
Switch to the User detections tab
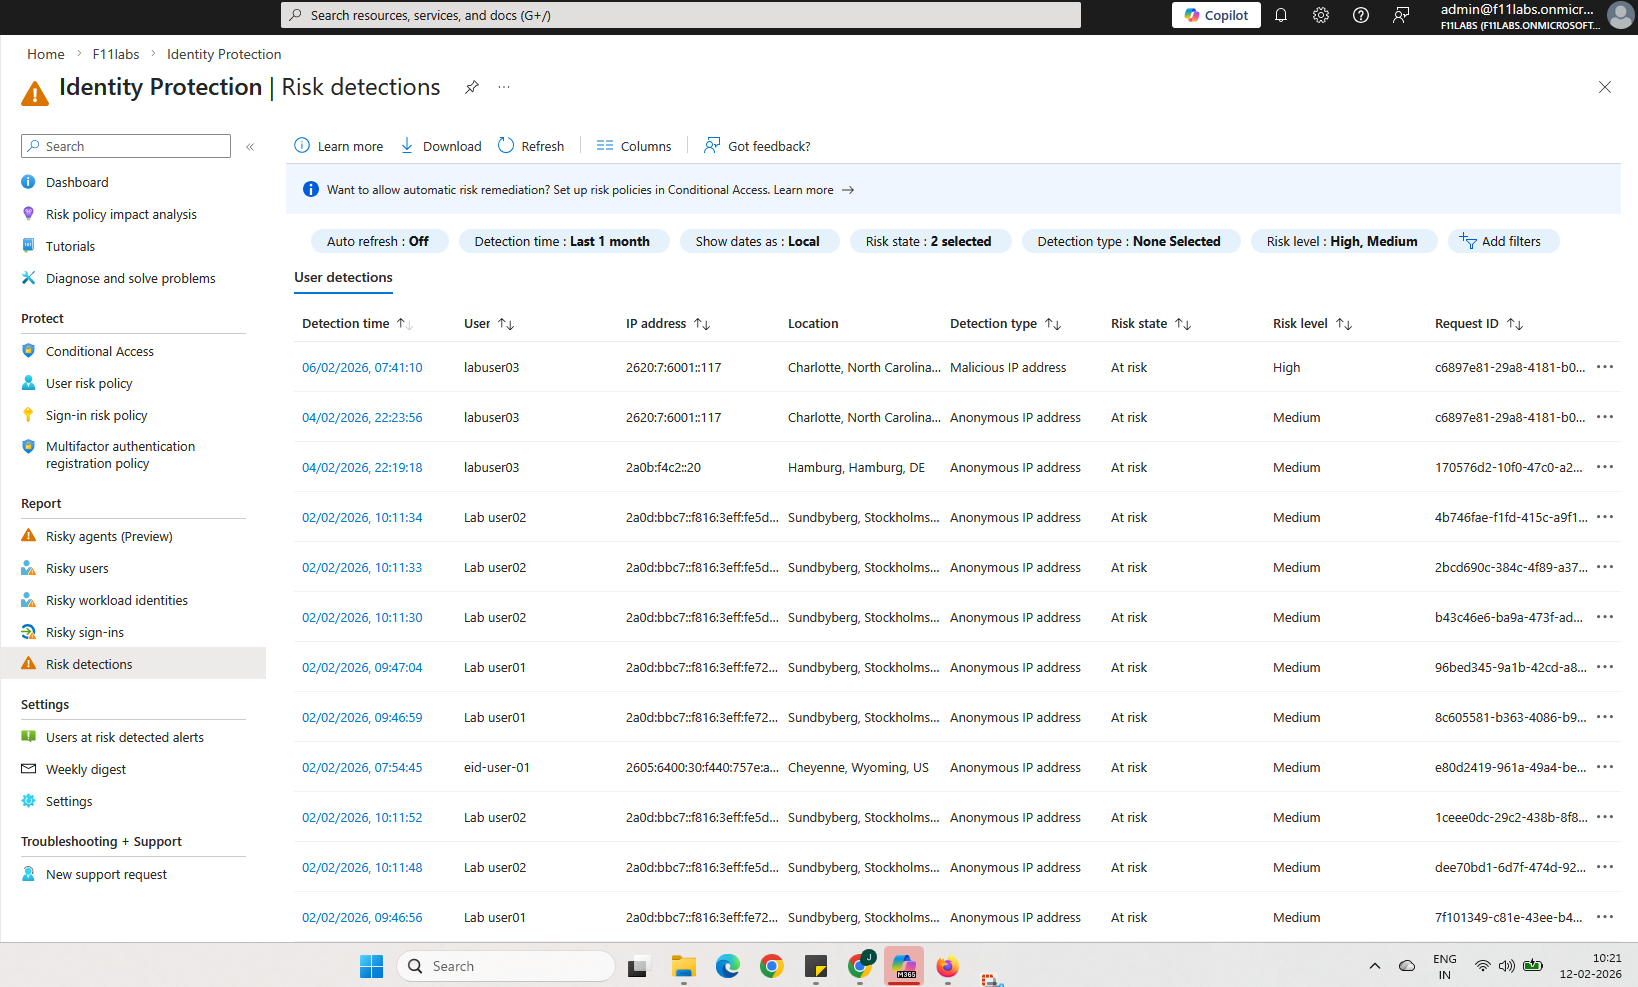pyautogui.click(x=343, y=278)
